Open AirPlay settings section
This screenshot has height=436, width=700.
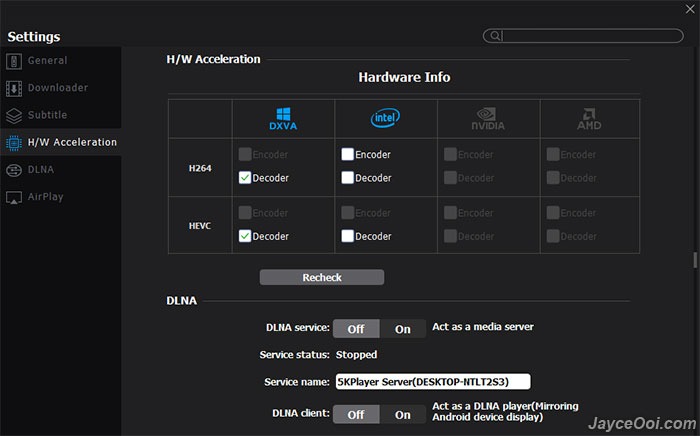tap(61, 197)
